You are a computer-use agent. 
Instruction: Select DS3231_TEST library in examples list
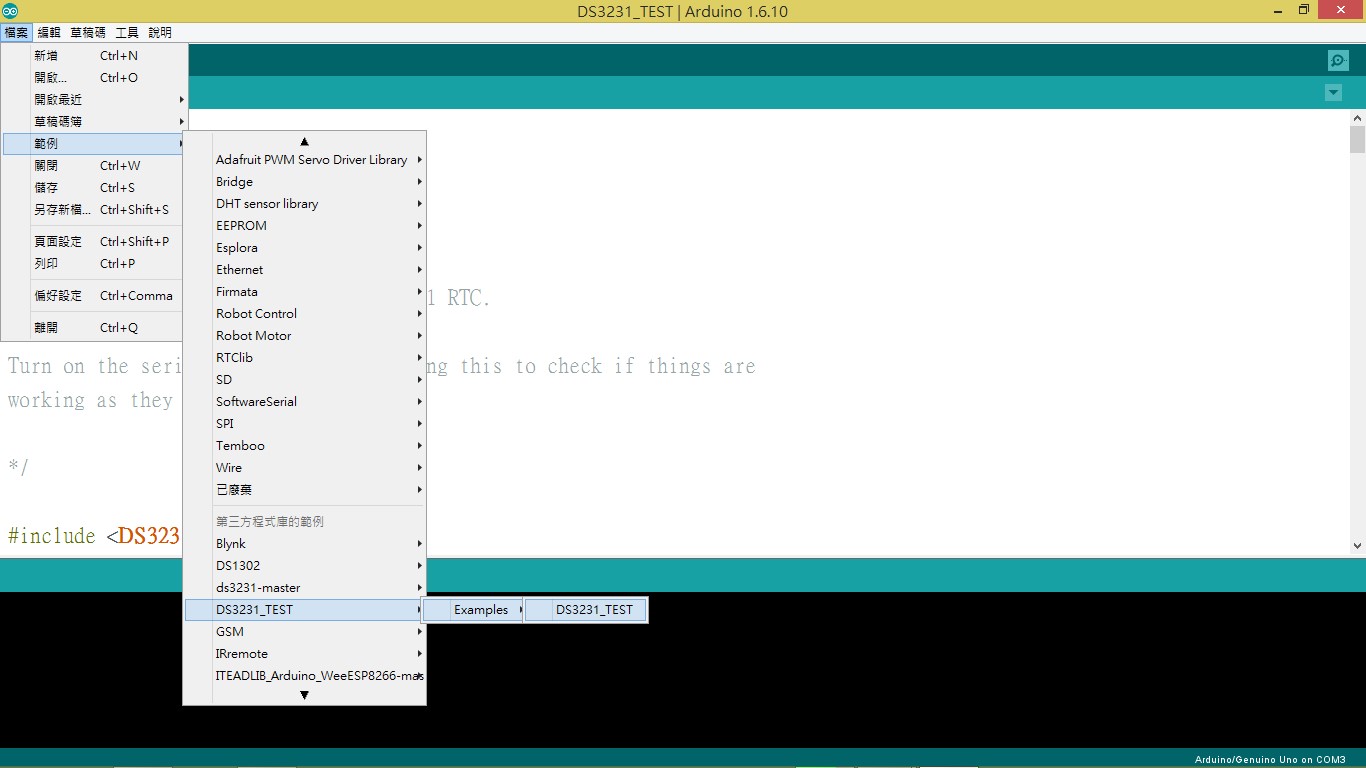[305, 610]
